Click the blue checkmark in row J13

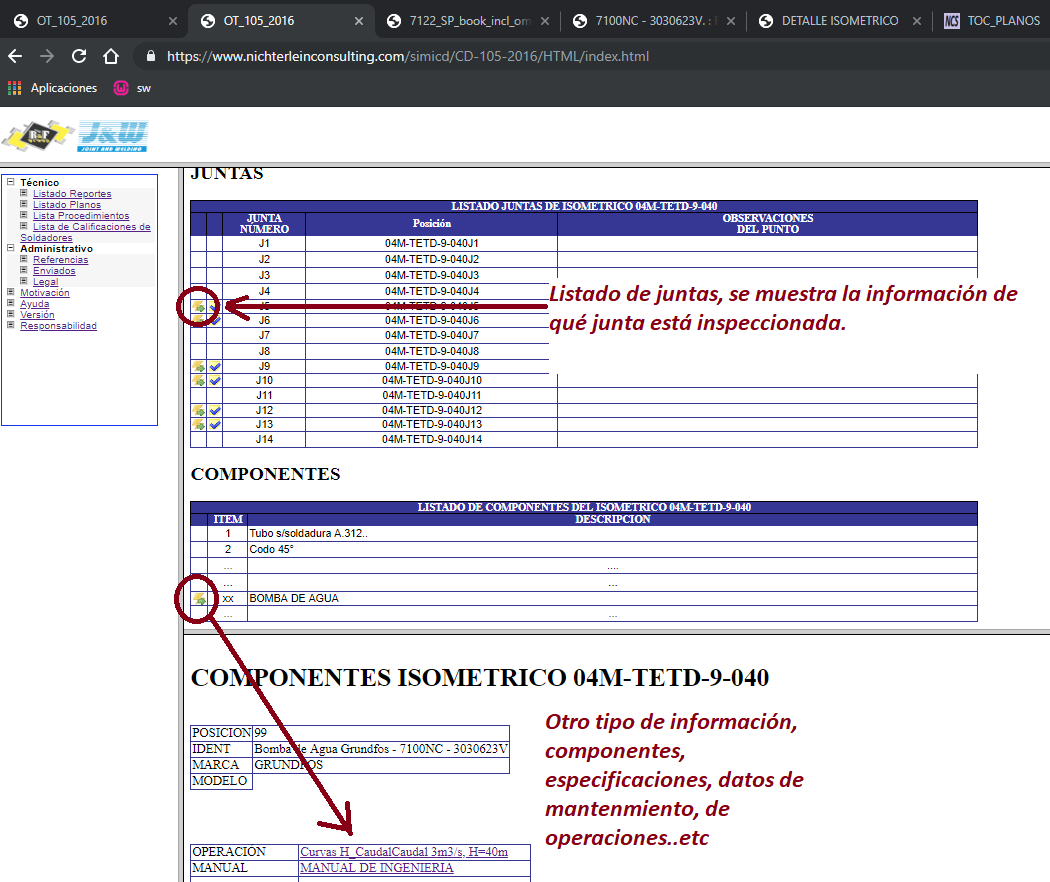pyautogui.click(x=214, y=425)
